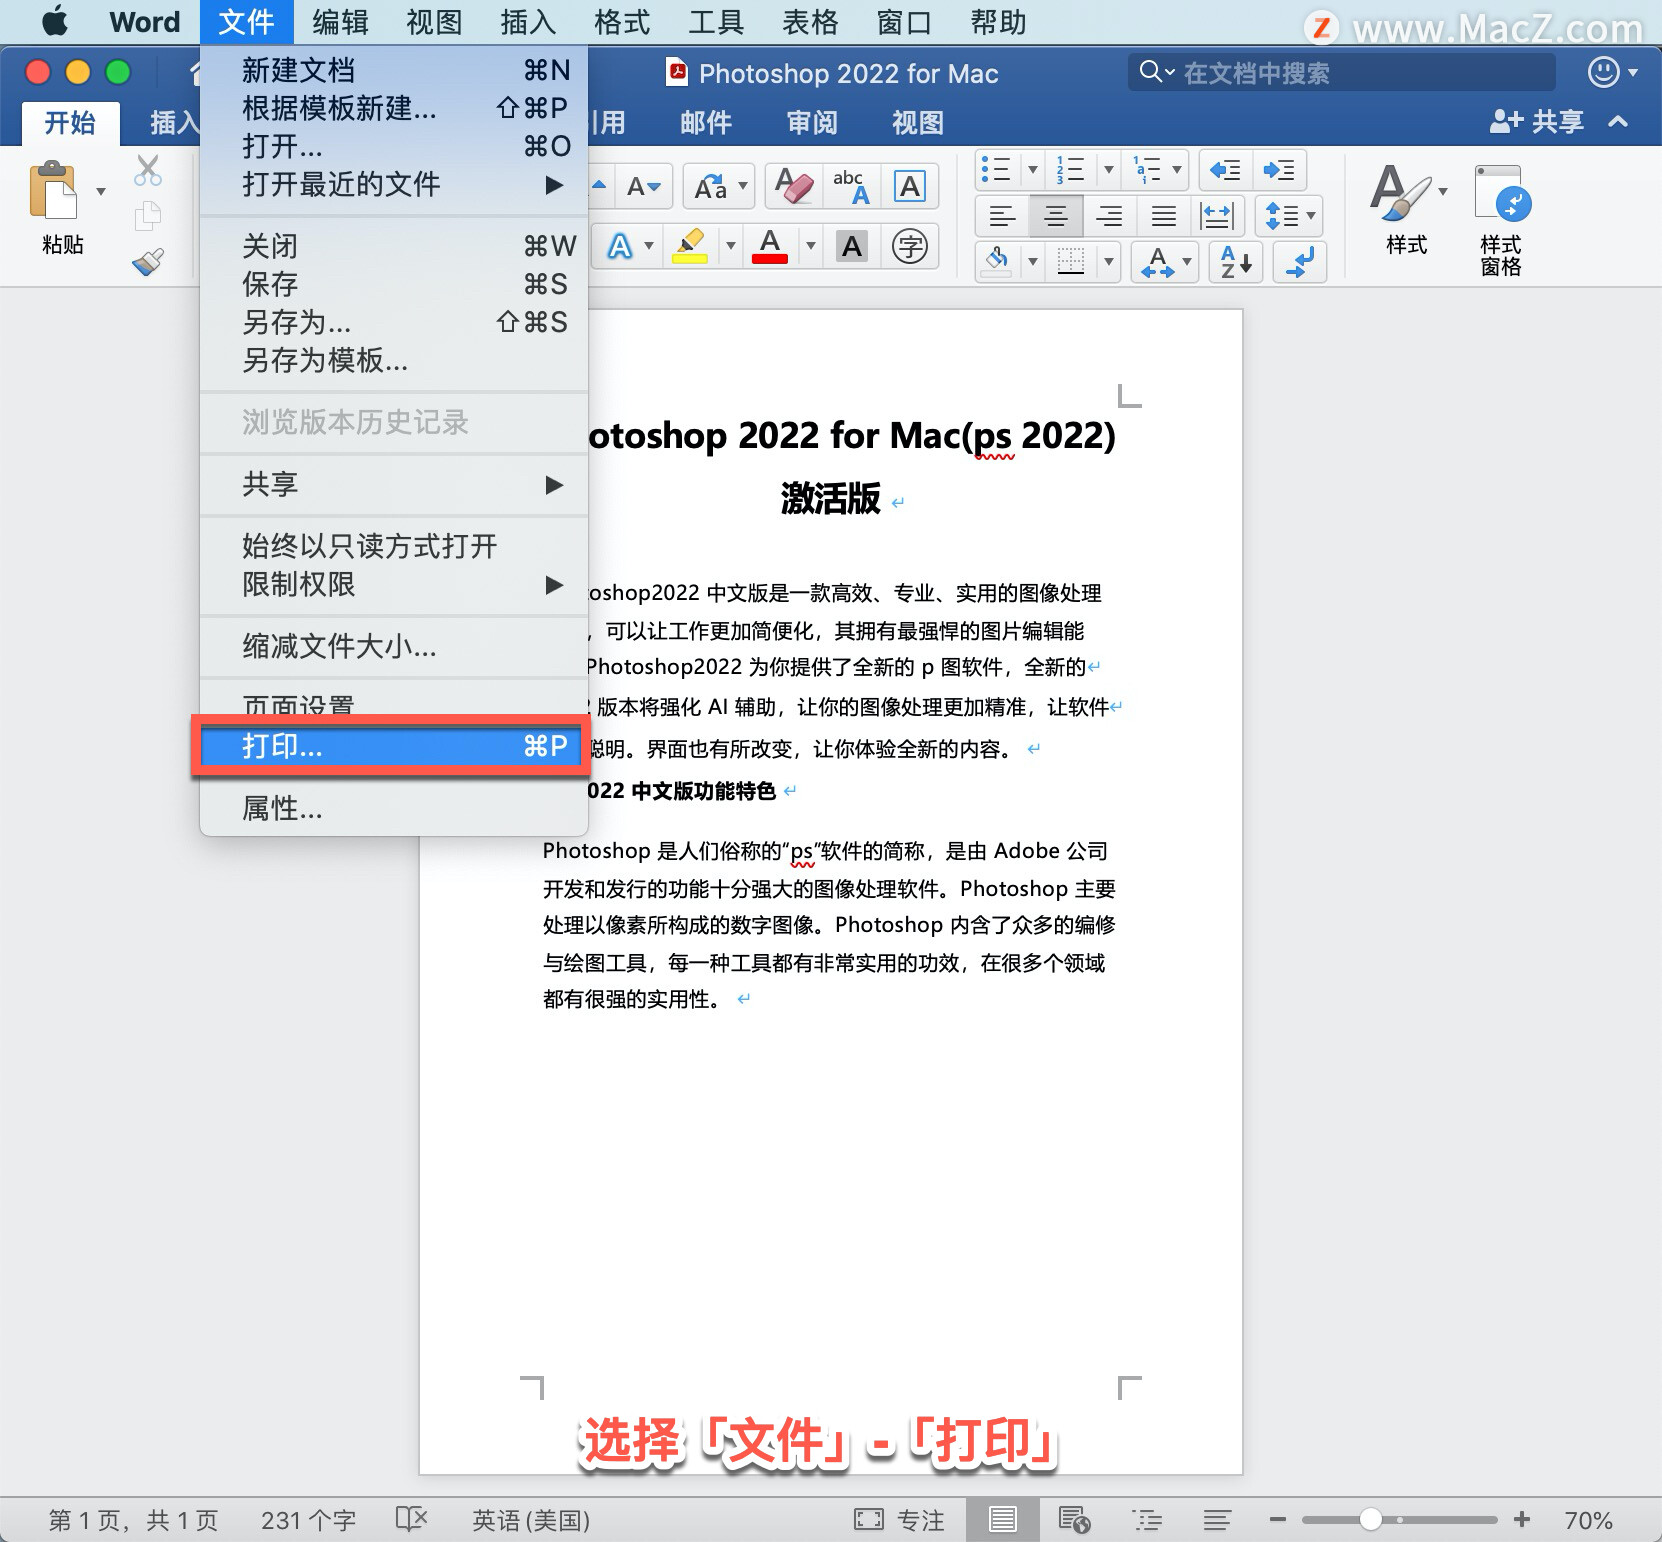Image resolution: width=1662 pixels, height=1542 pixels.
Task: Apply the red font color
Action: [769, 246]
